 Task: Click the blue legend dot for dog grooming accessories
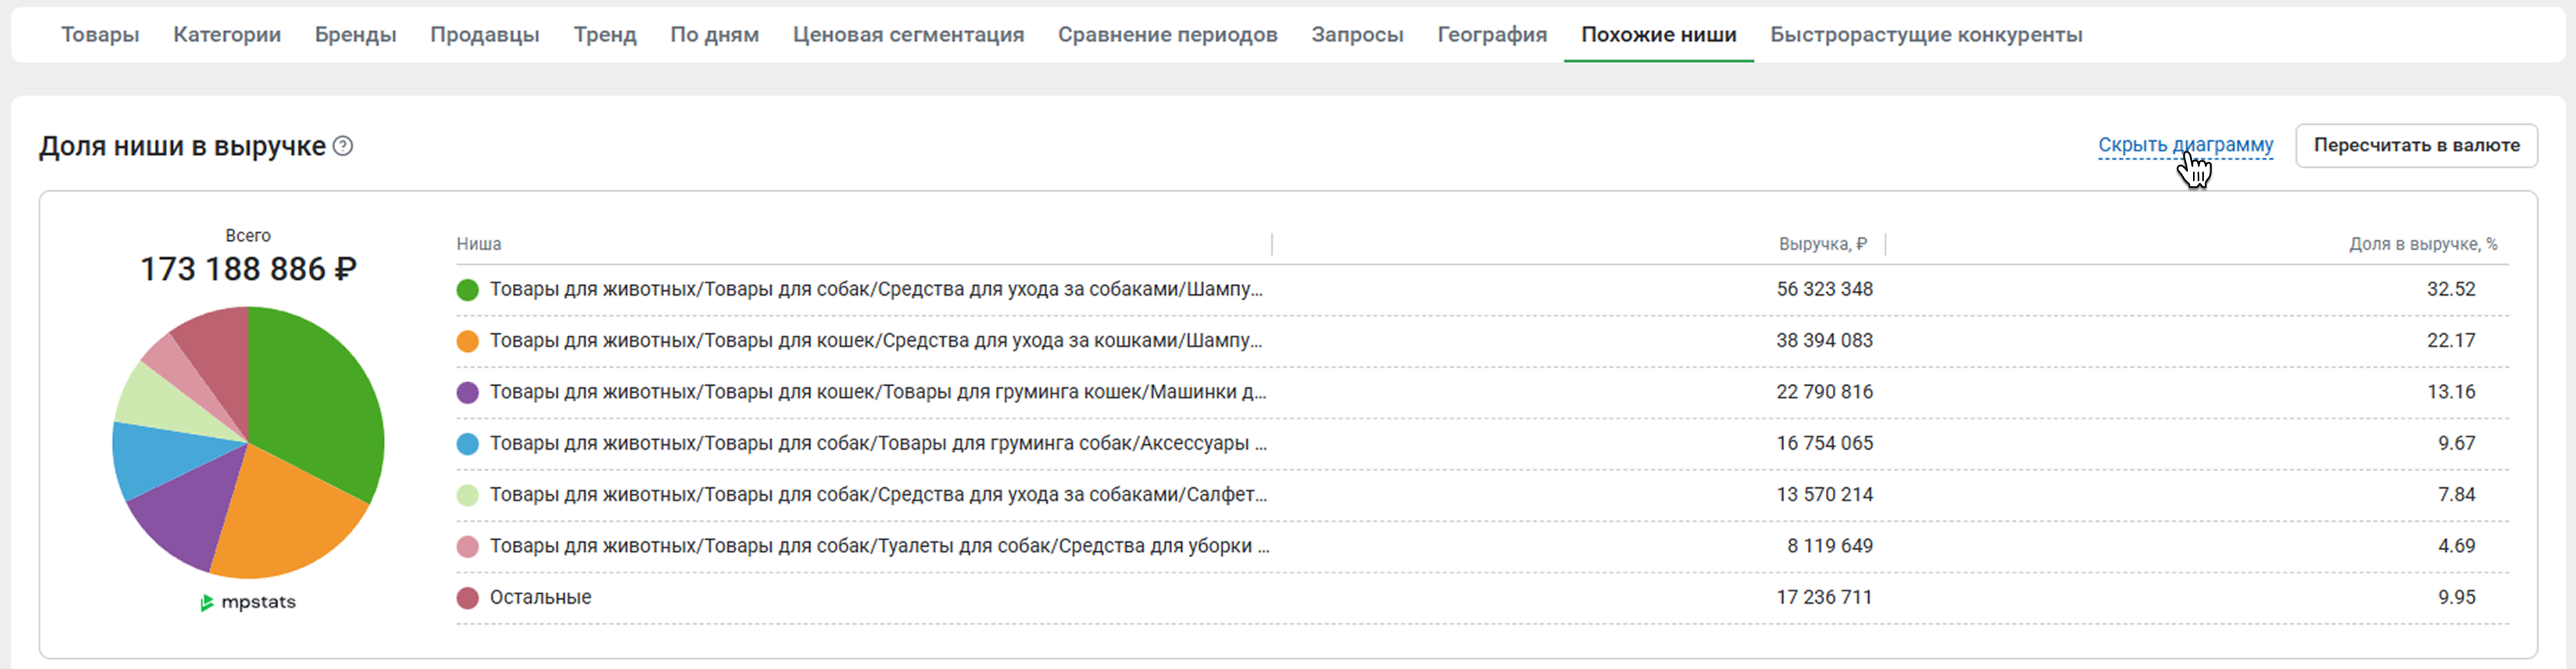click(467, 444)
